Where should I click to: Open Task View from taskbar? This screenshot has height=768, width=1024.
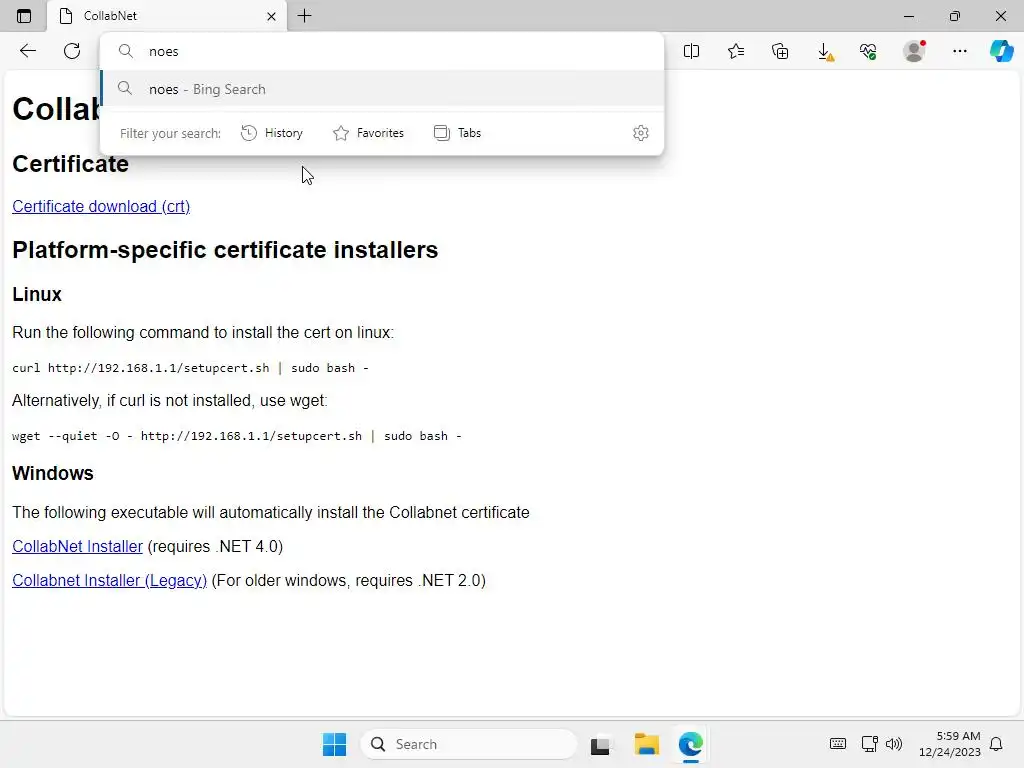[x=601, y=744]
